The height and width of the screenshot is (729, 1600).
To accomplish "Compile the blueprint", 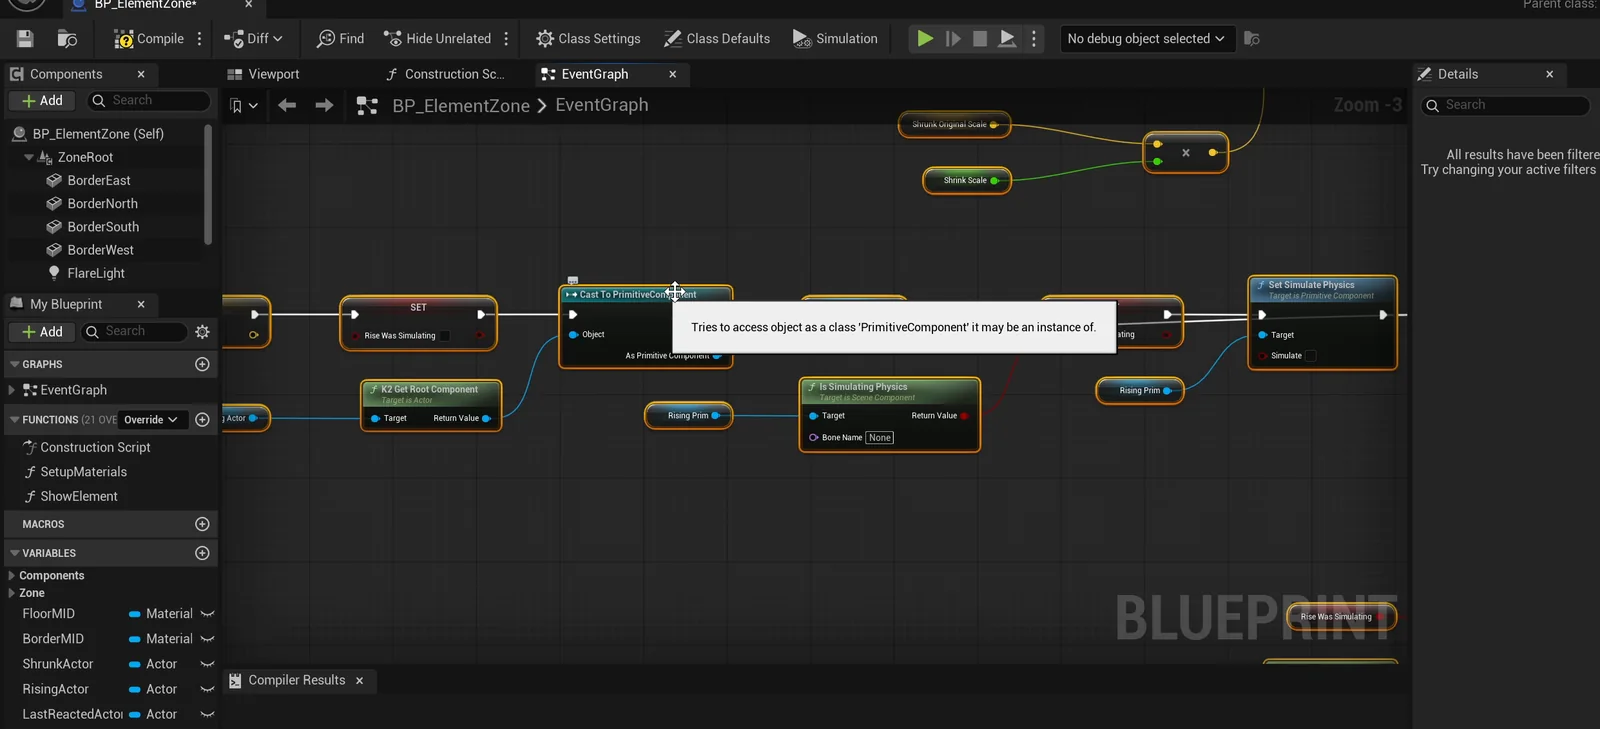I will pyautogui.click(x=148, y=39).
